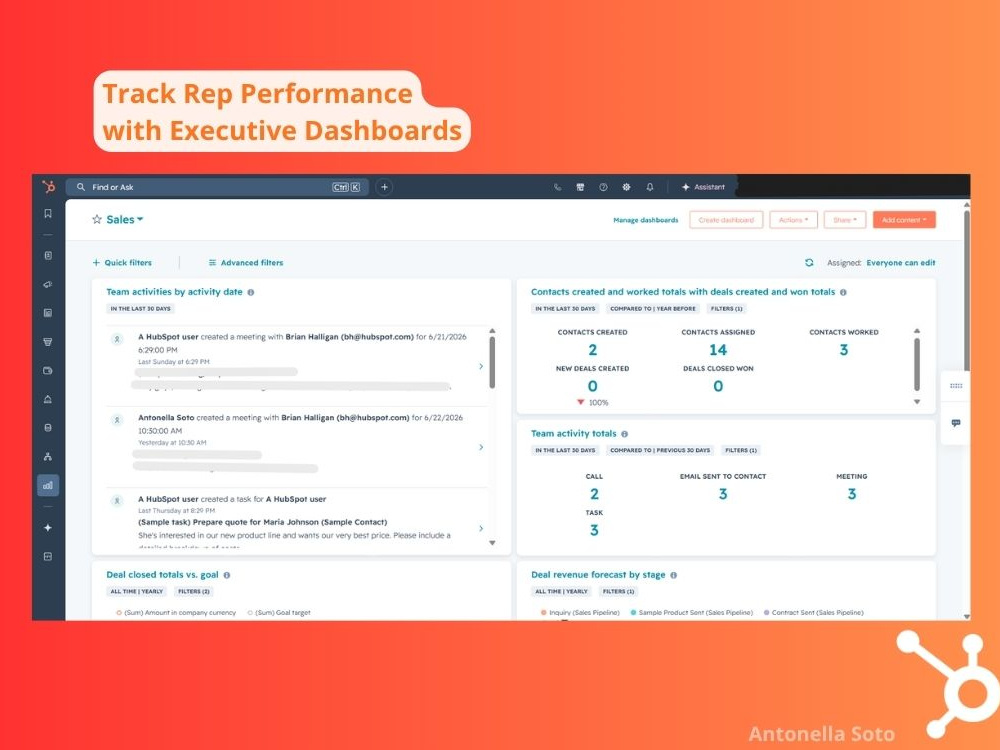
Task: Select the highlighted Reporting bar-chart icon
Action: point(48,485)
